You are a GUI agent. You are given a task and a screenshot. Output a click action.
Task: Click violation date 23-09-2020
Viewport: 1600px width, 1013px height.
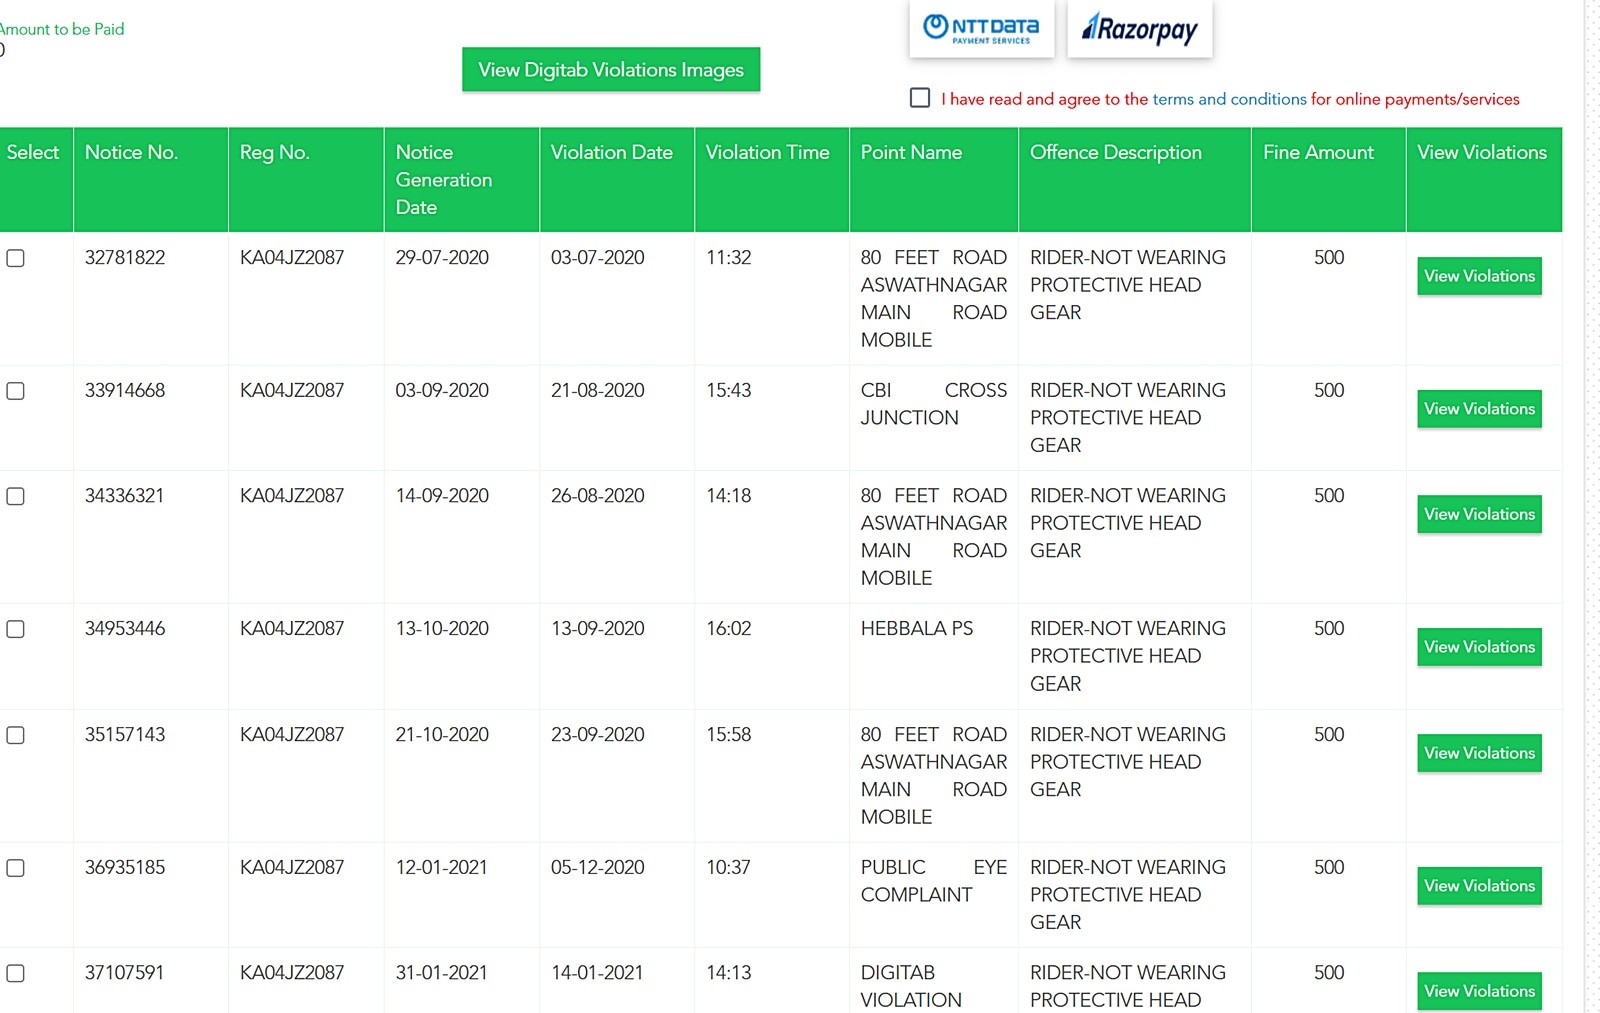pos(597,735)
